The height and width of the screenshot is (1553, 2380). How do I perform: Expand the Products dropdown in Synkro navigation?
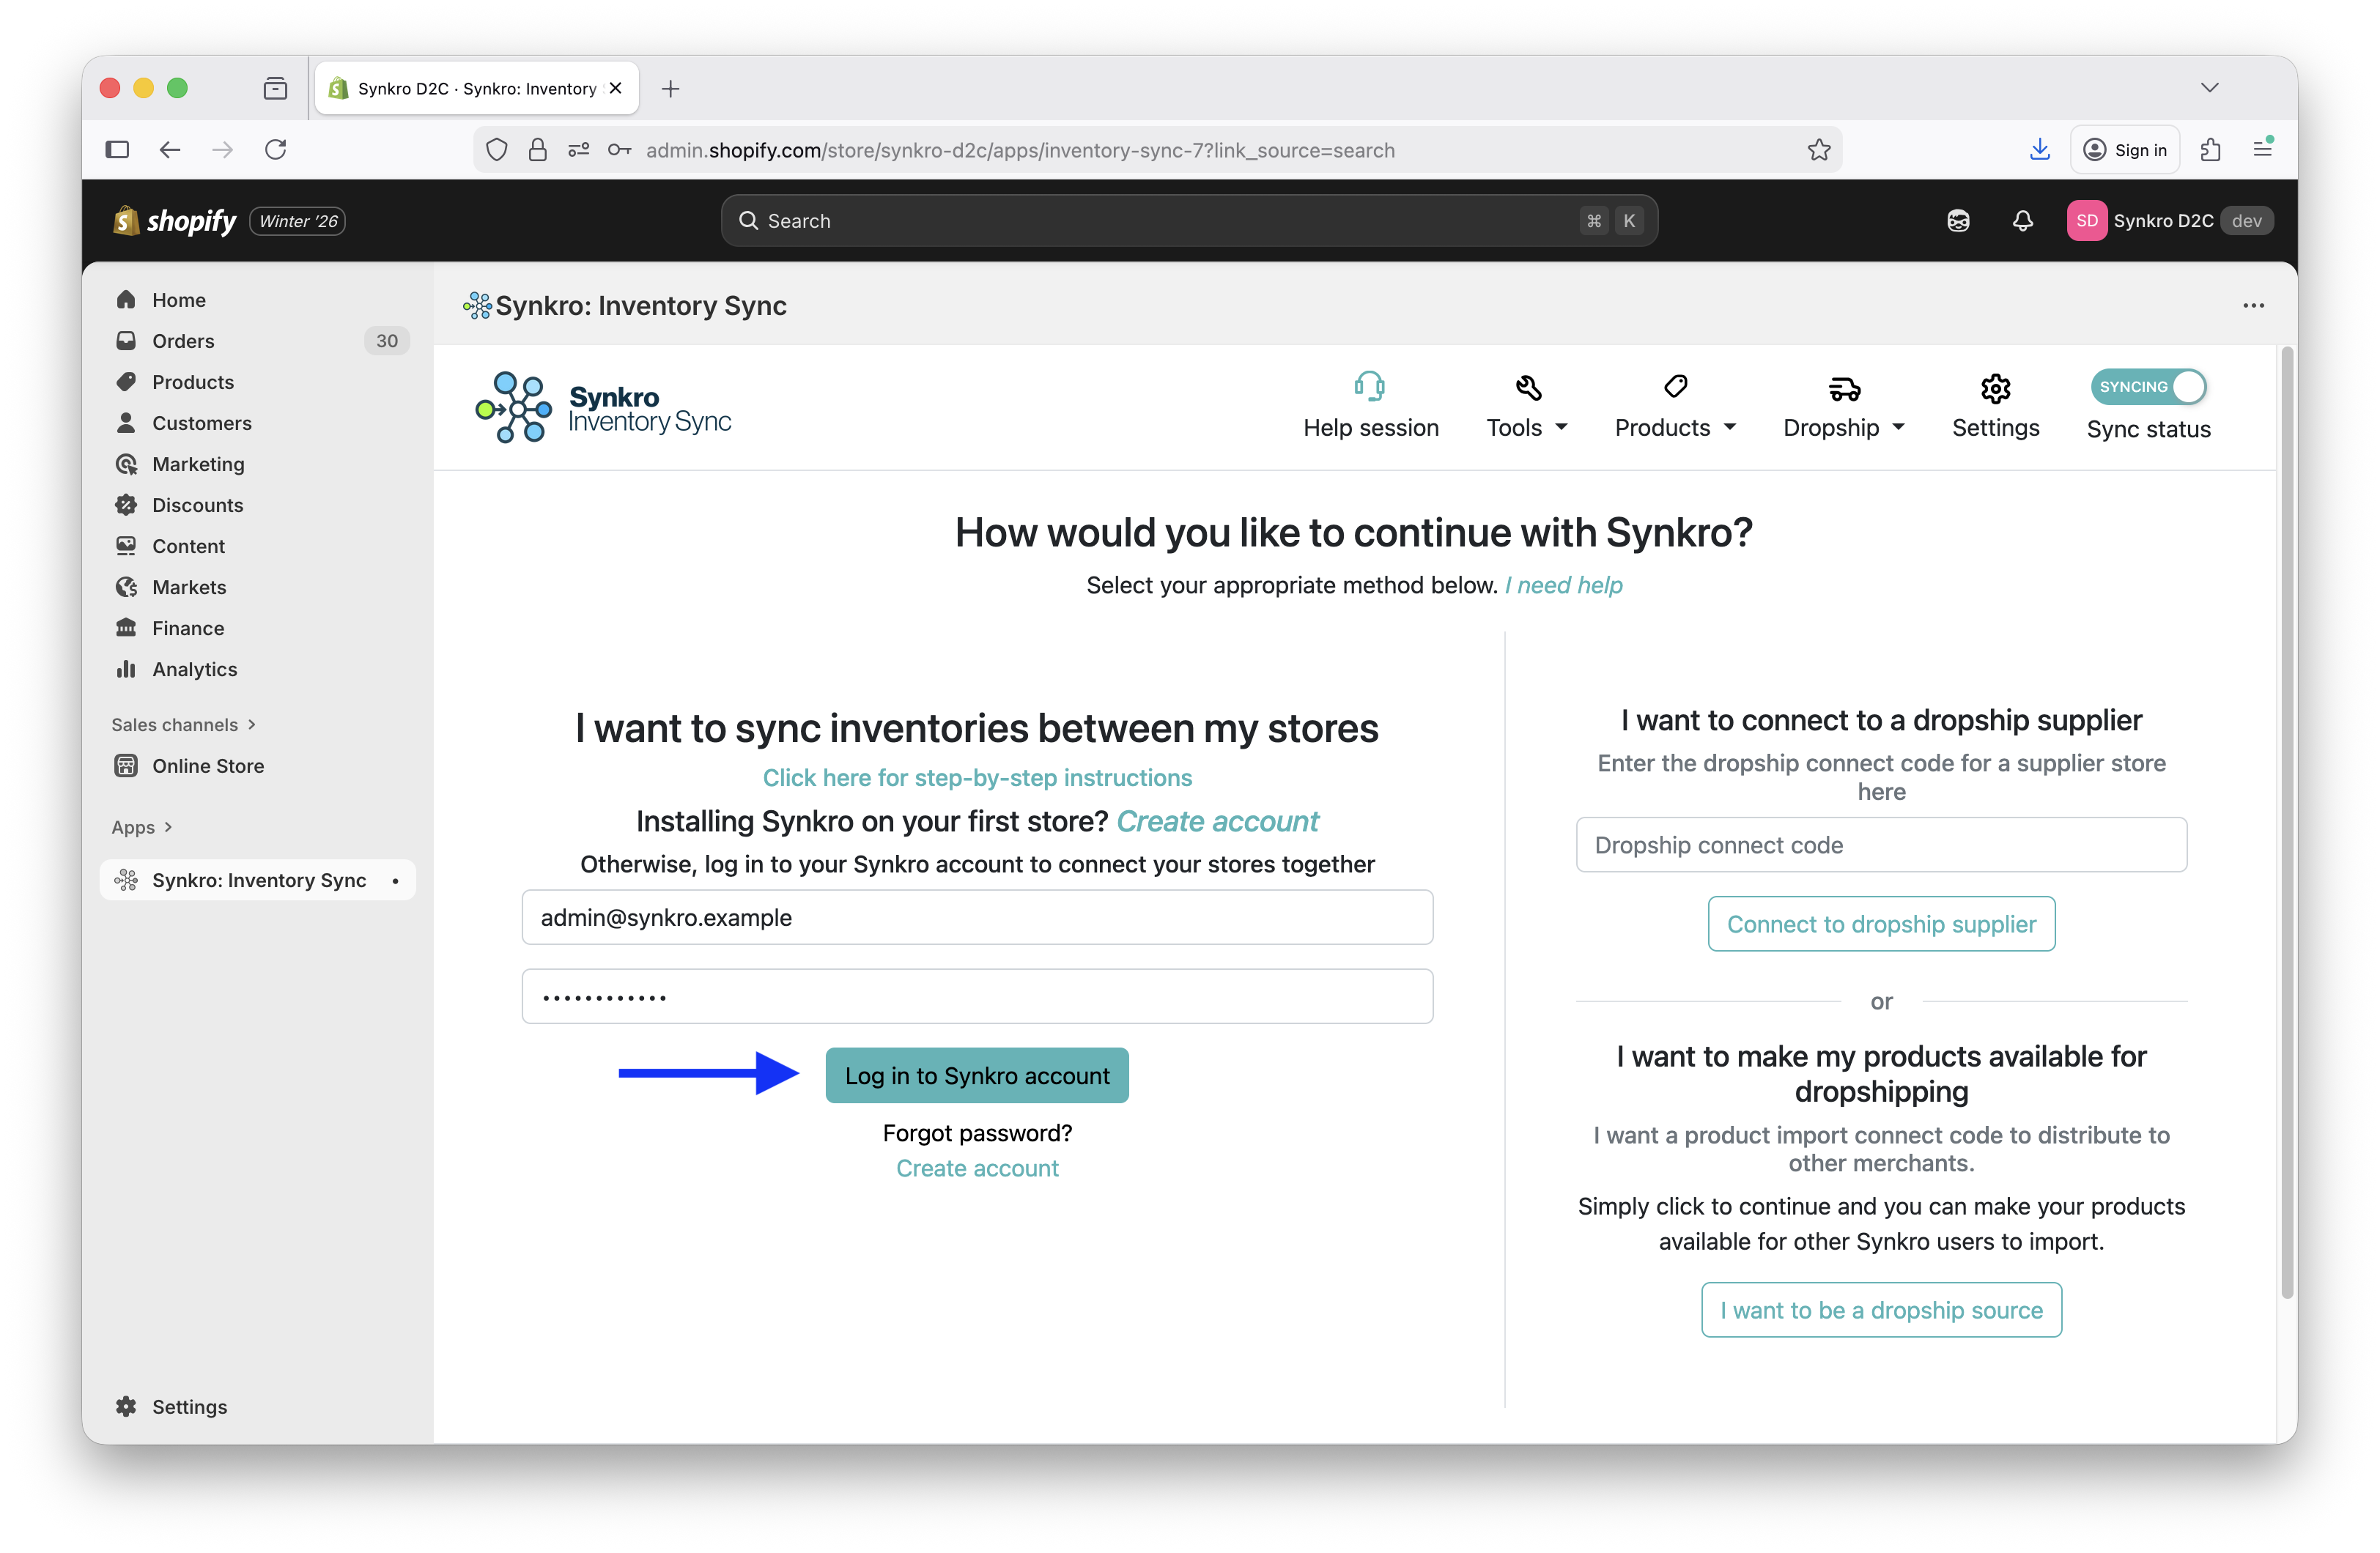[1674, 427]
